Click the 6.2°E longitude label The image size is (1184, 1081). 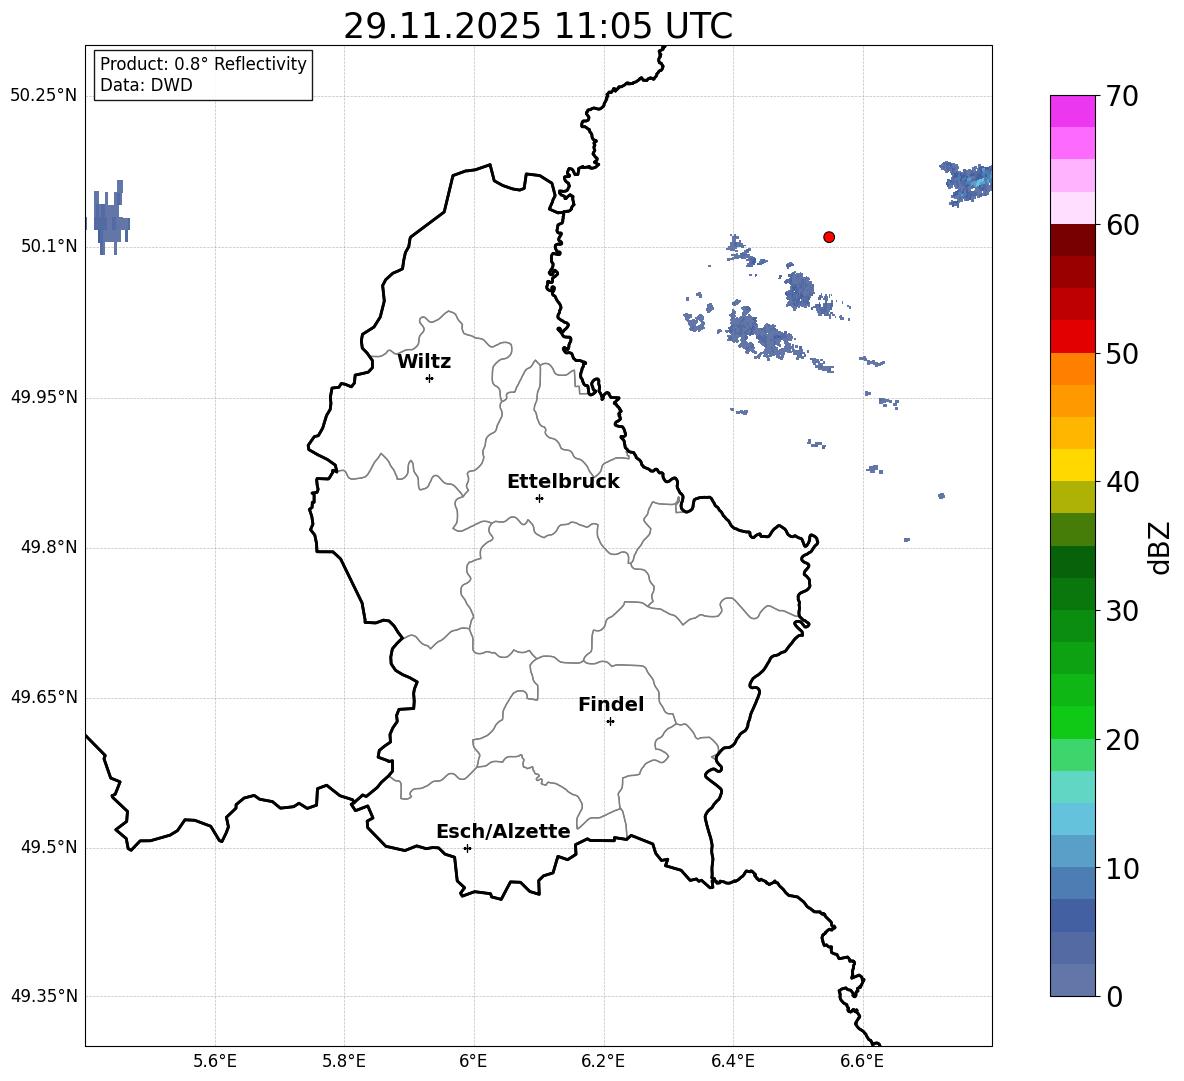(603, 1061)
